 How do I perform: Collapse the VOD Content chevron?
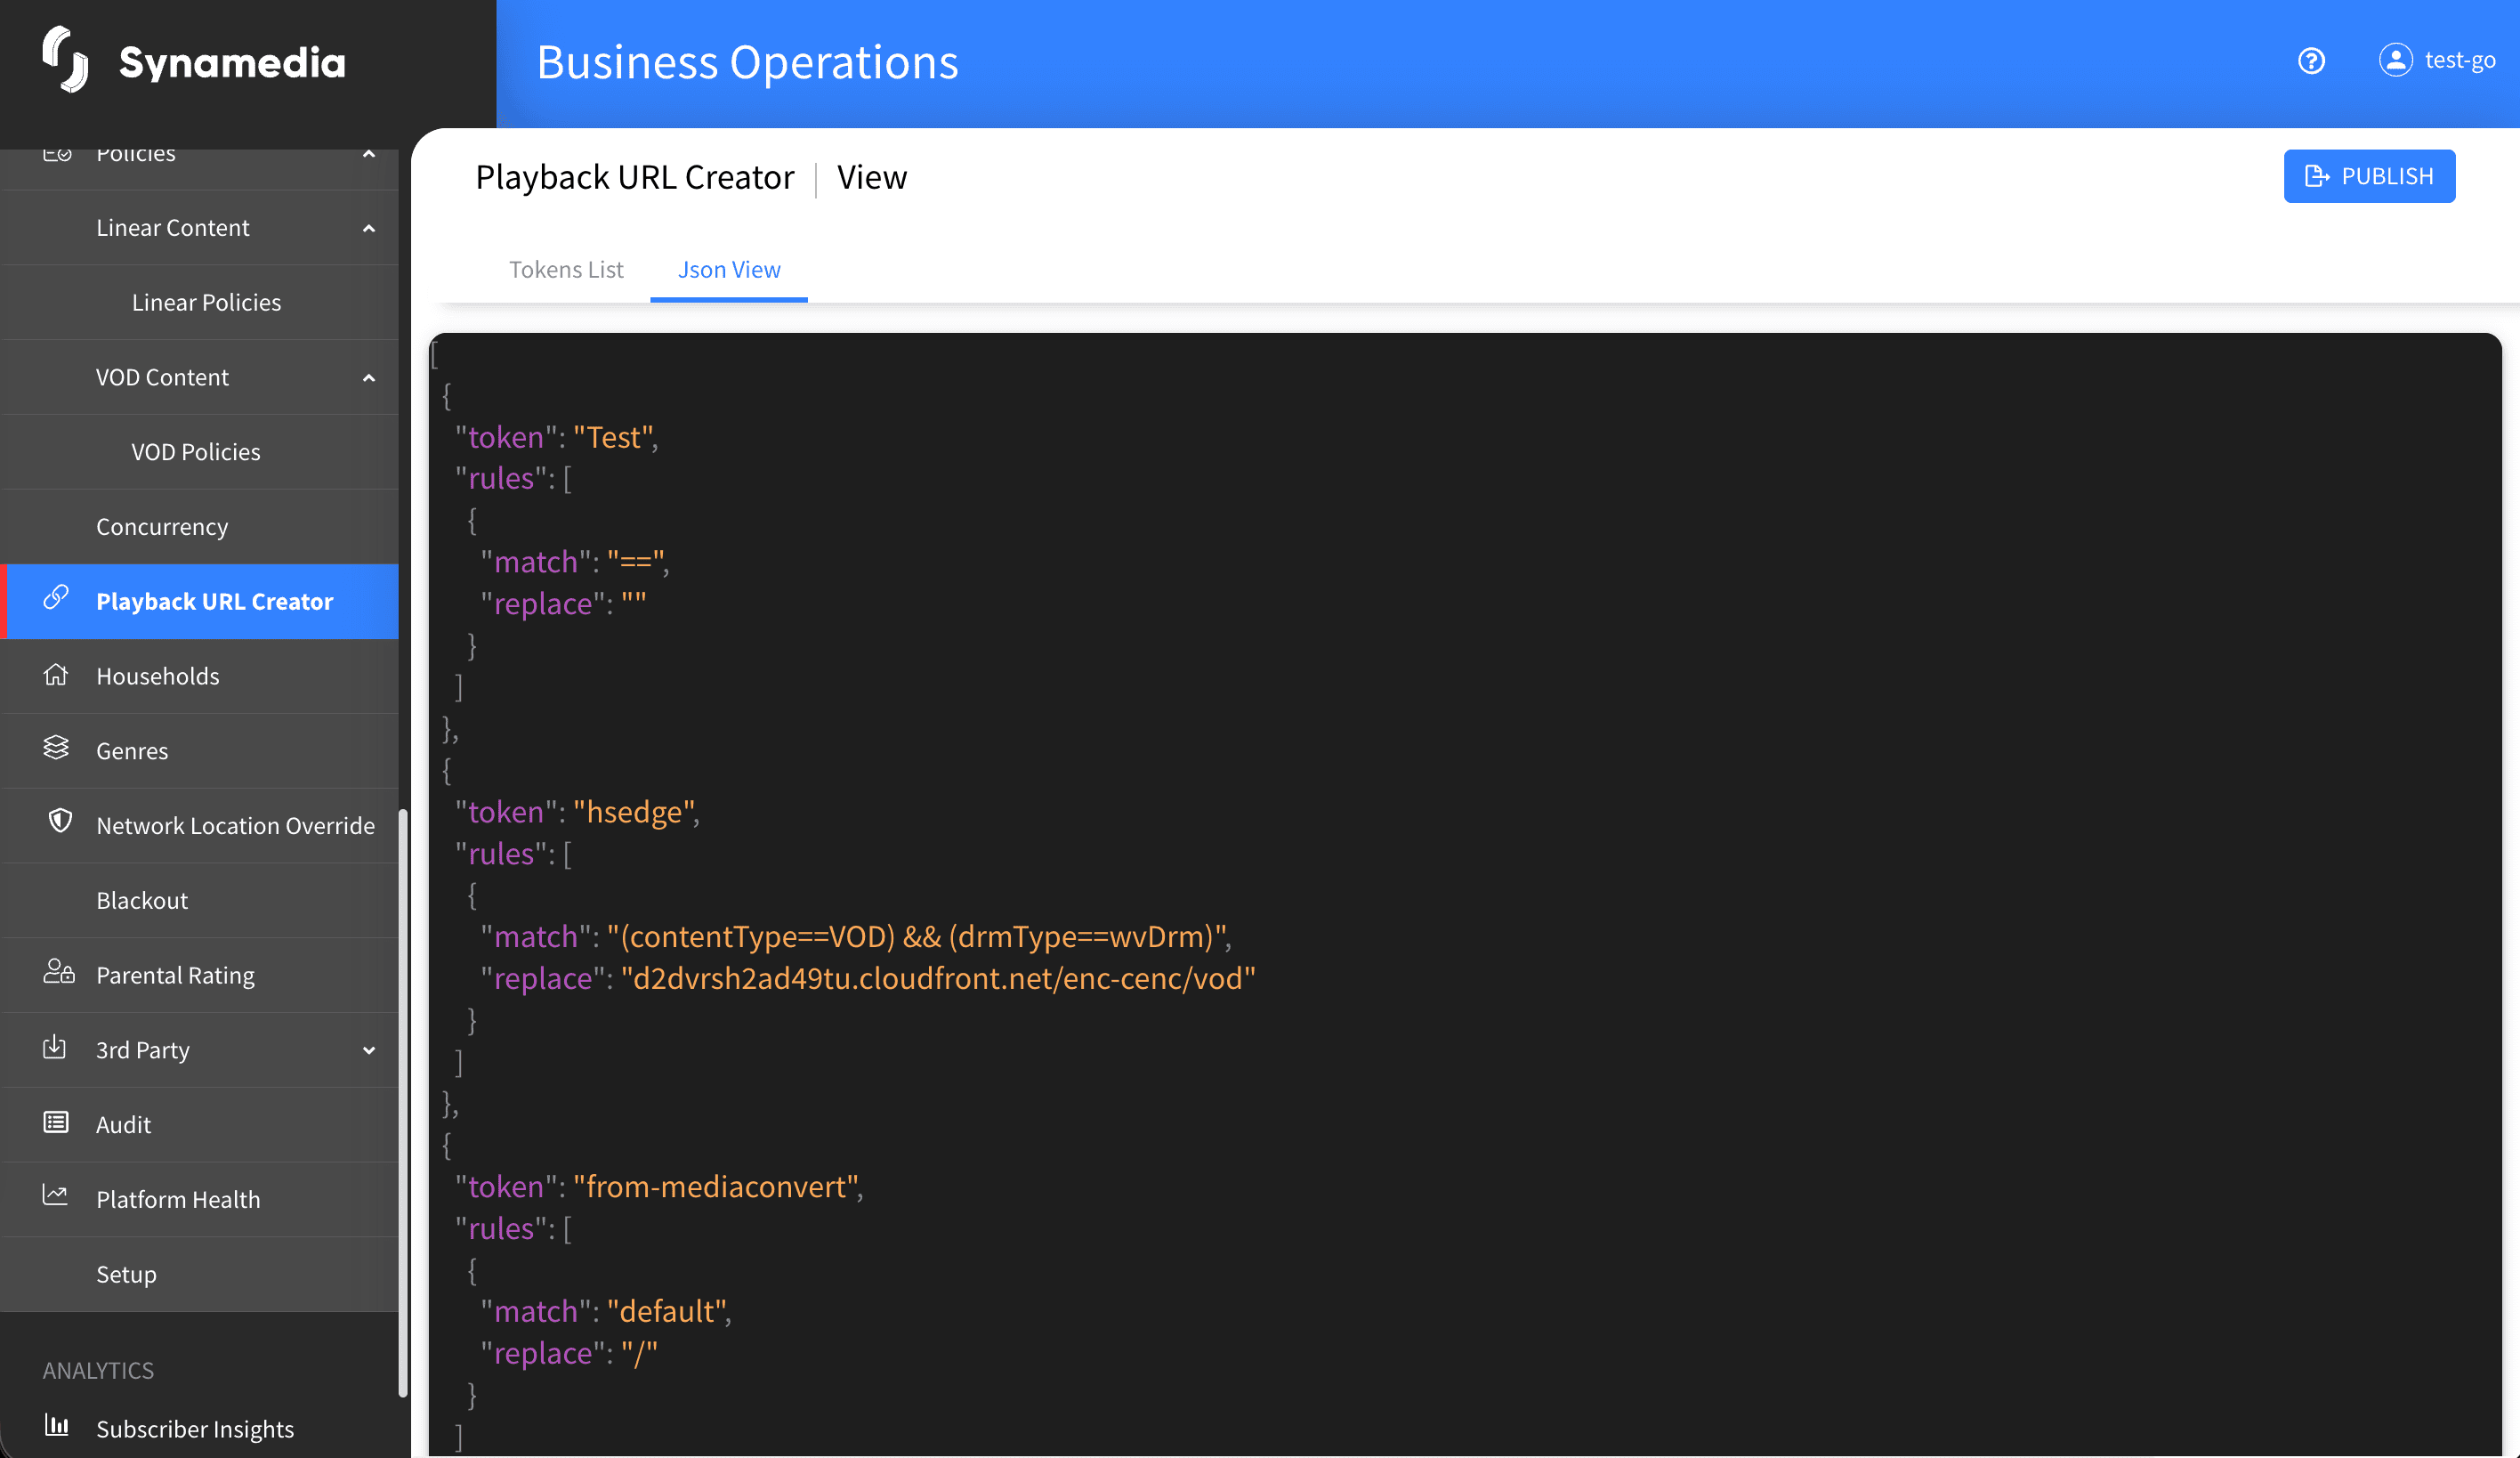tap(369, 378)
